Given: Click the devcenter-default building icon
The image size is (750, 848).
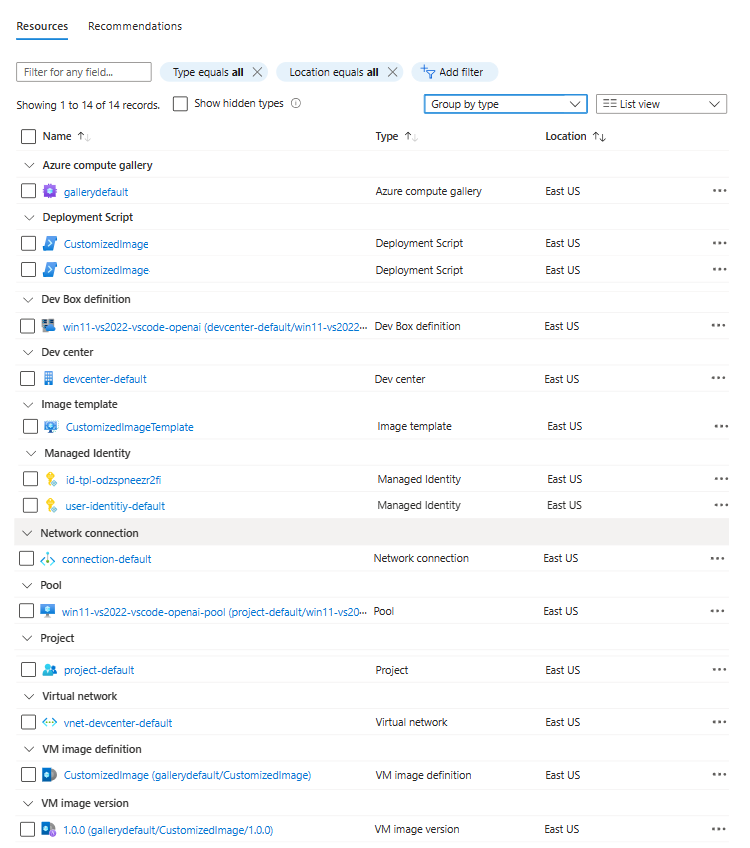Looking at the screenshot, I should coord(49,379).
